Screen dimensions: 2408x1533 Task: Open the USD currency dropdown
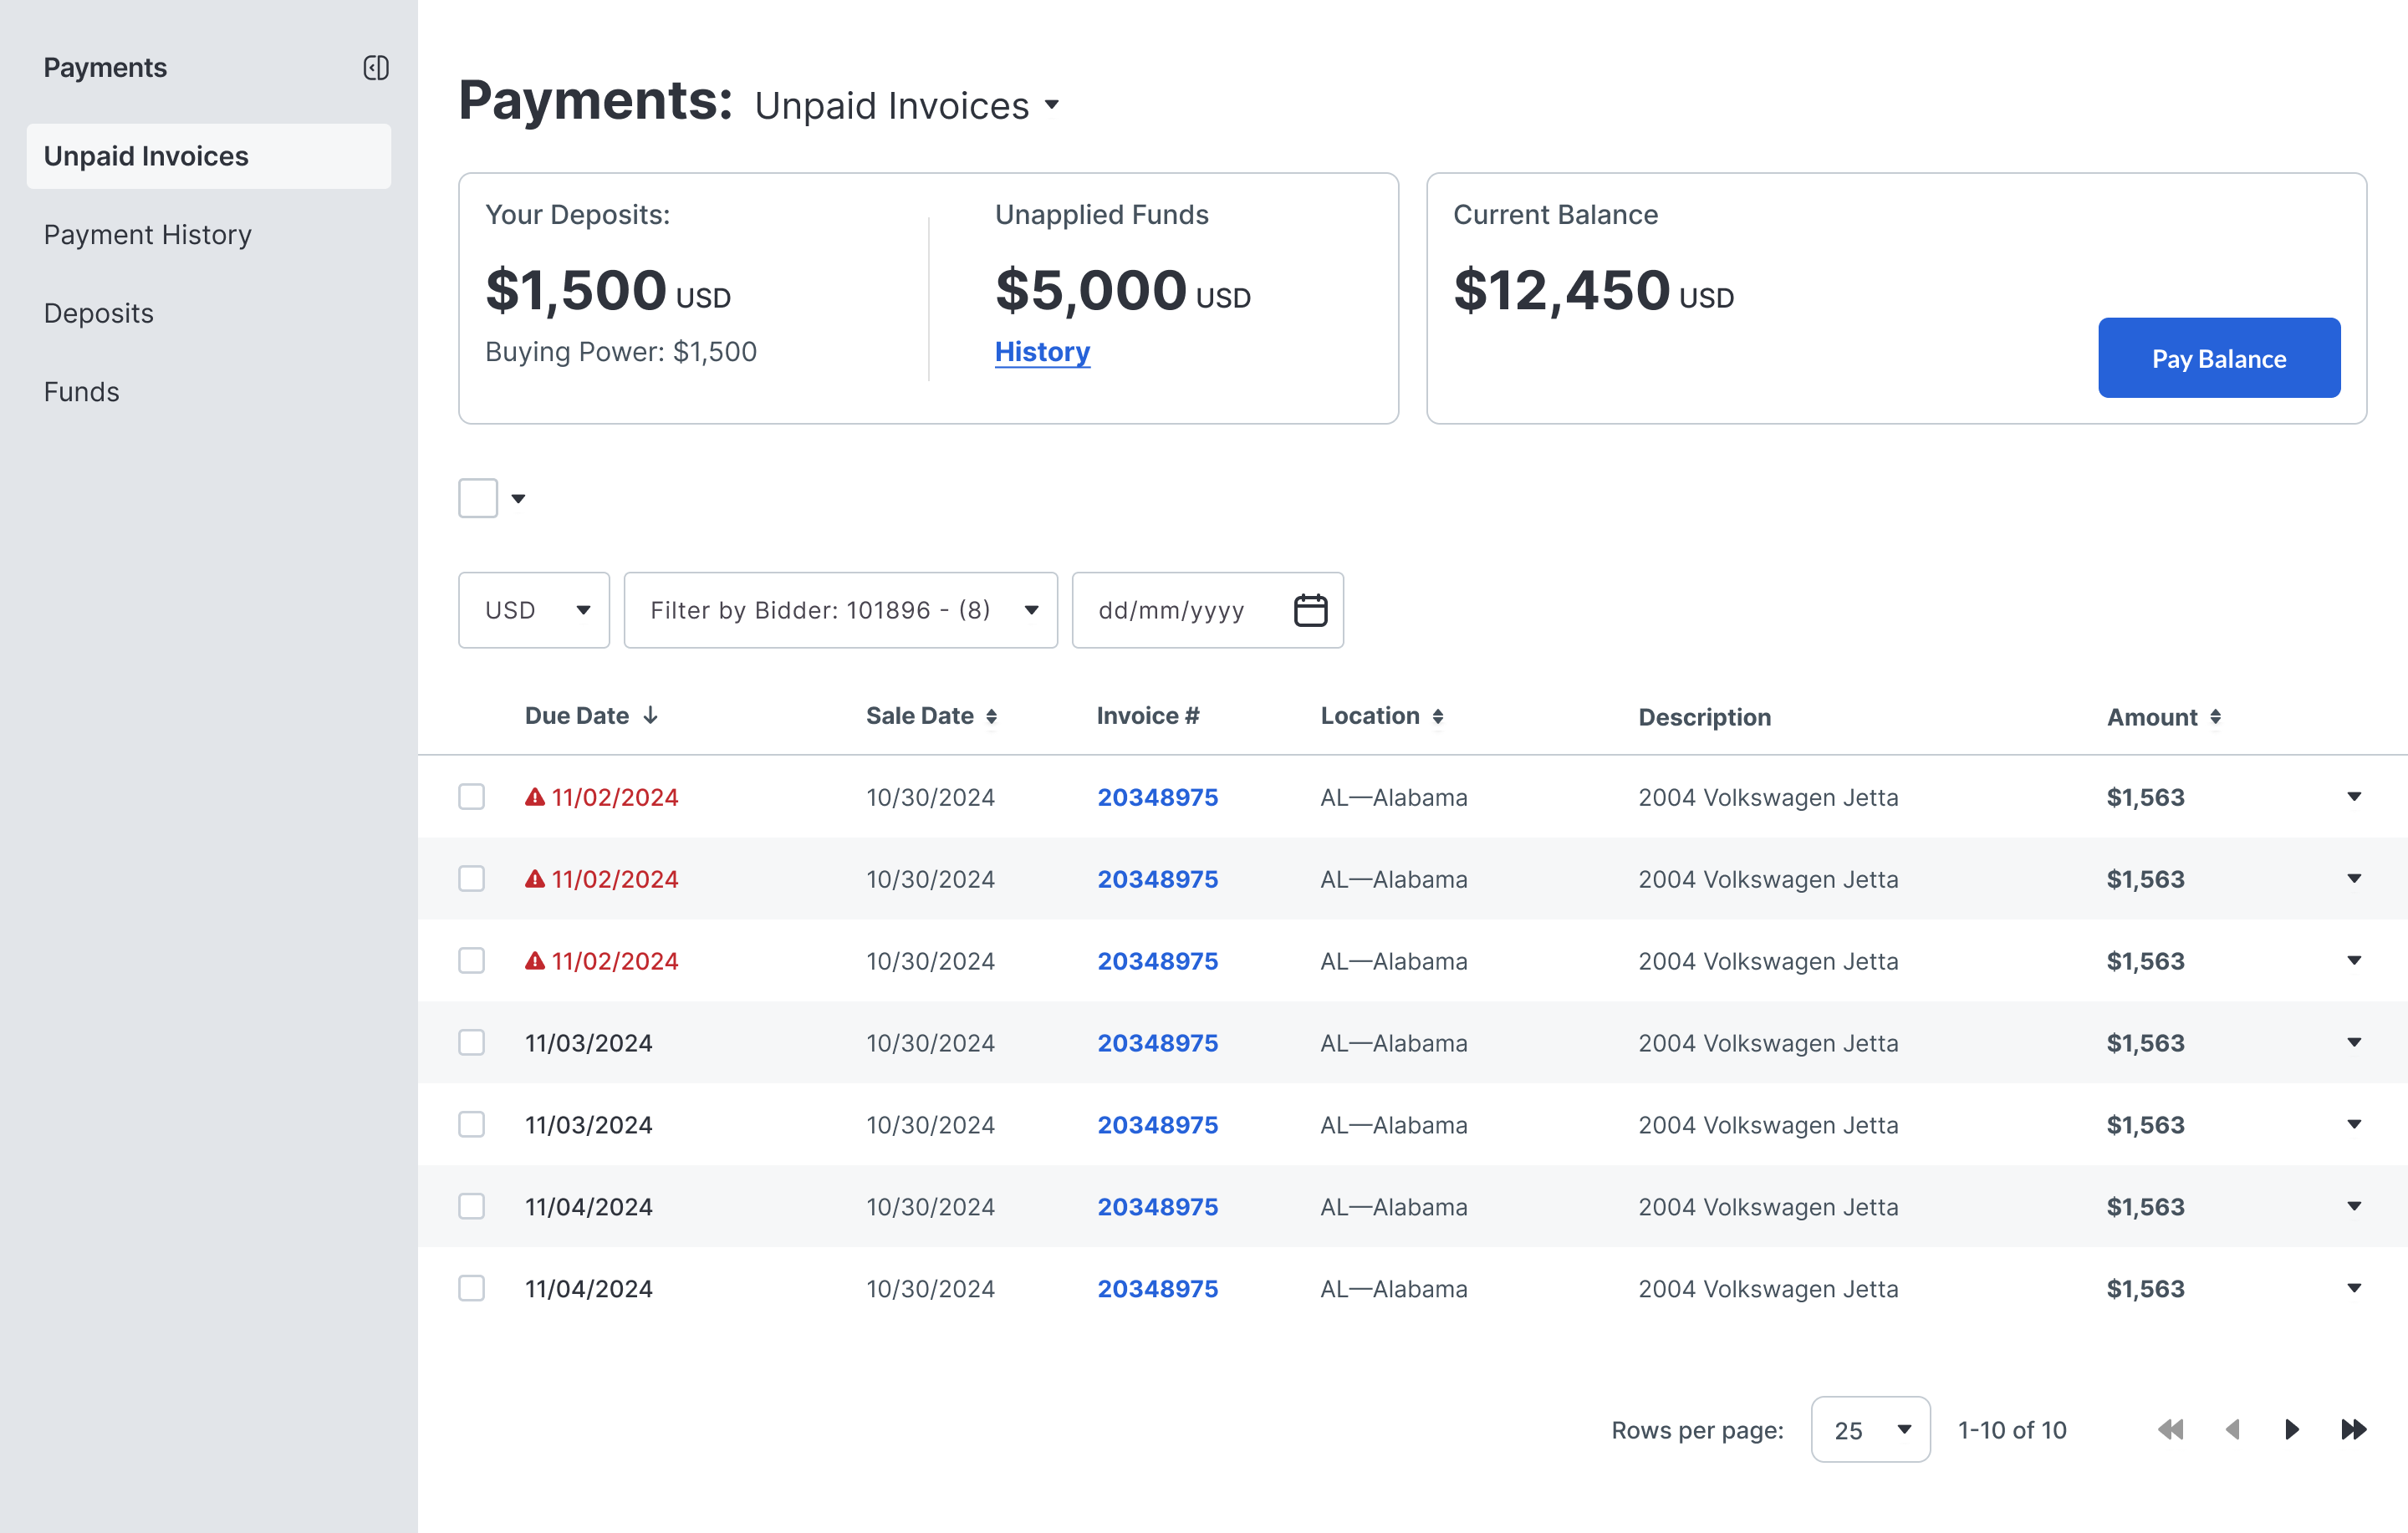click(x=533, y=610)
